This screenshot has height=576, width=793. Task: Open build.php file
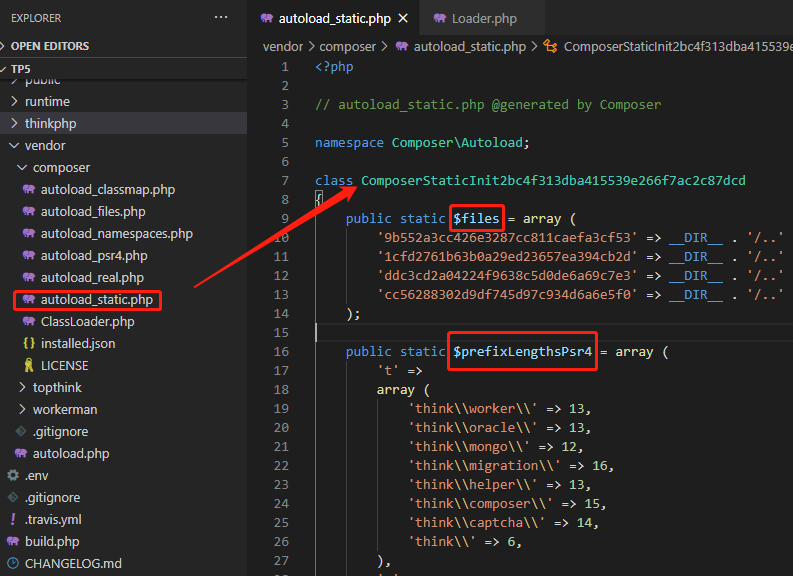(52, 542)
